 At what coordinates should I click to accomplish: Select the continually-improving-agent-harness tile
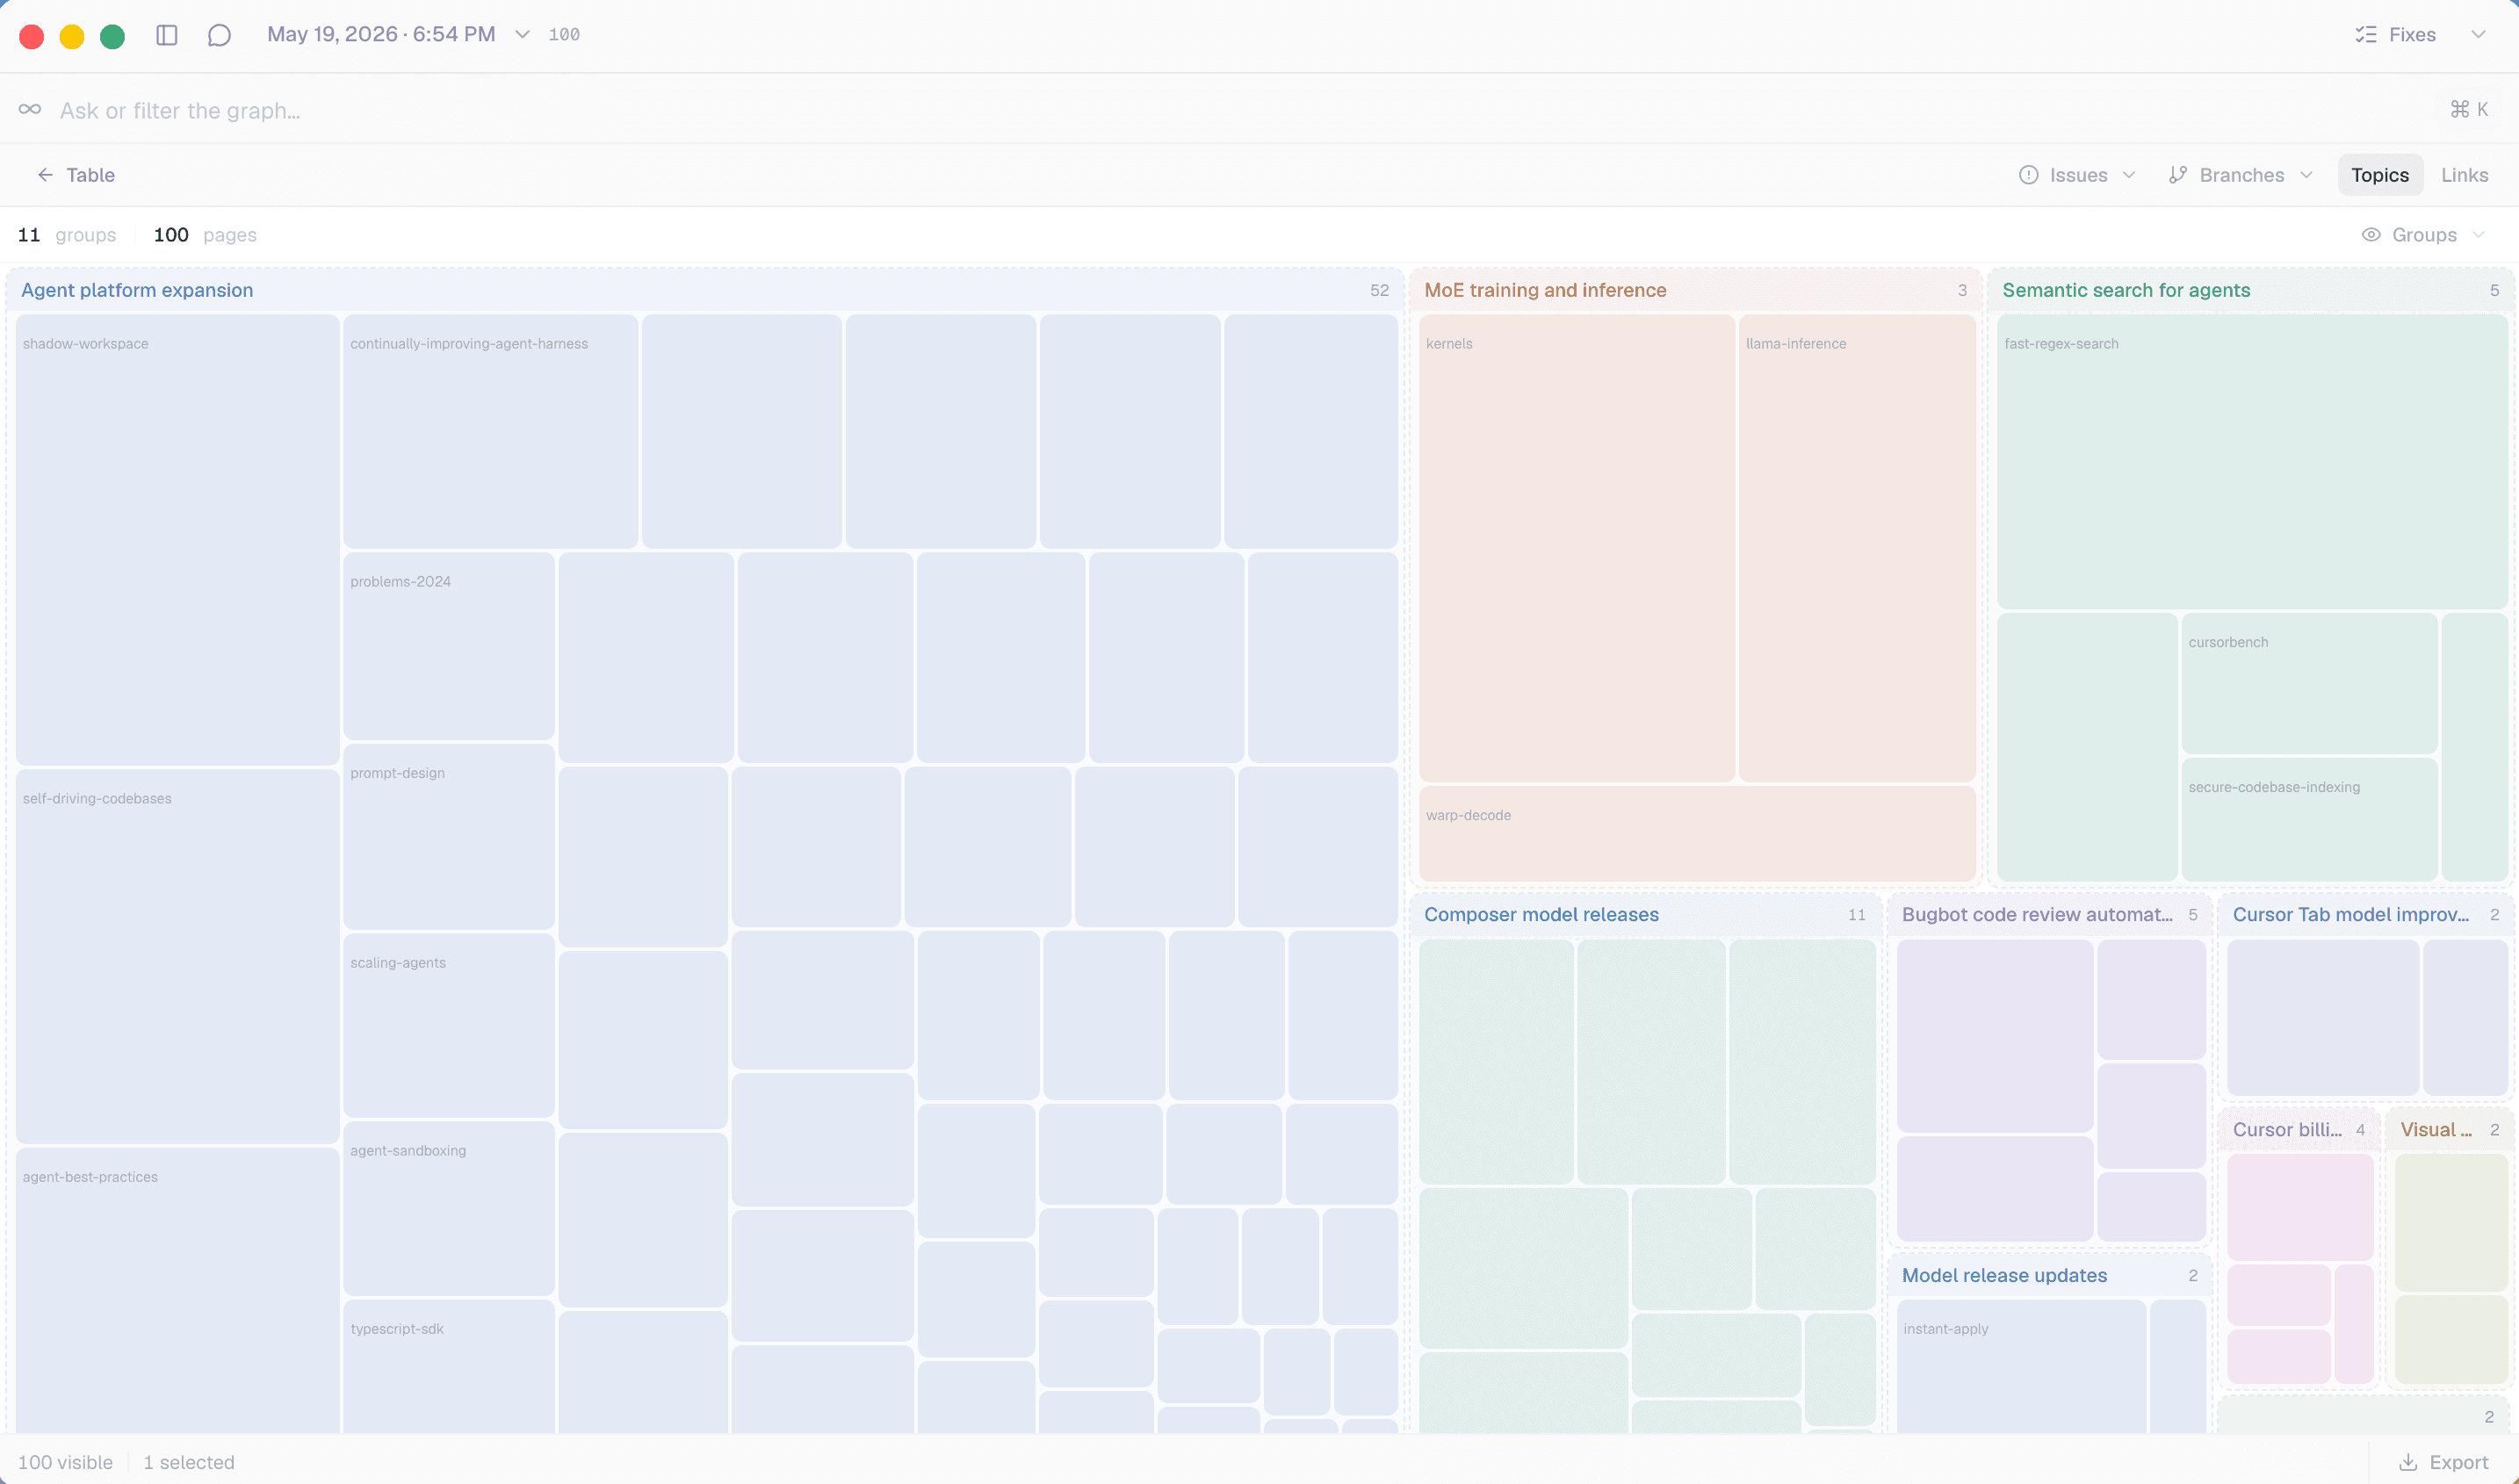[490, 431]
